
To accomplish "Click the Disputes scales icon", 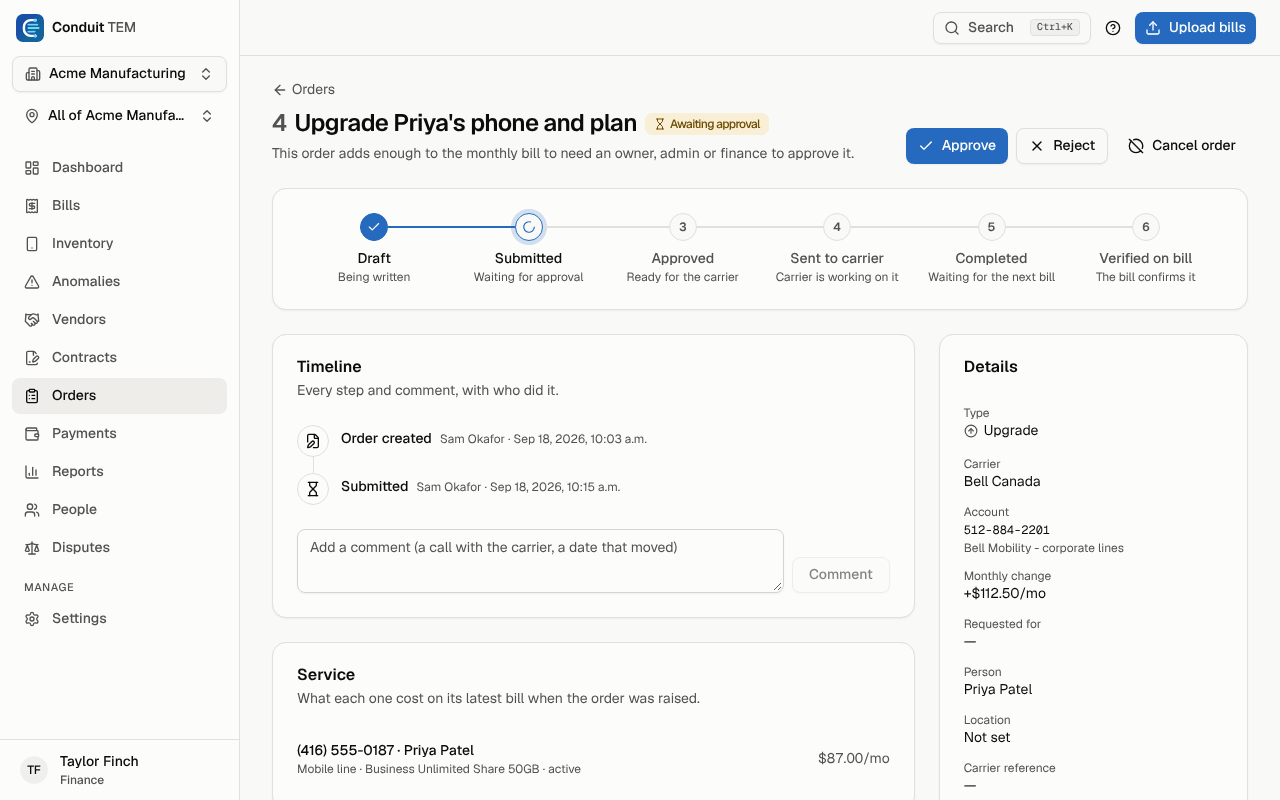I will point(32,548).
